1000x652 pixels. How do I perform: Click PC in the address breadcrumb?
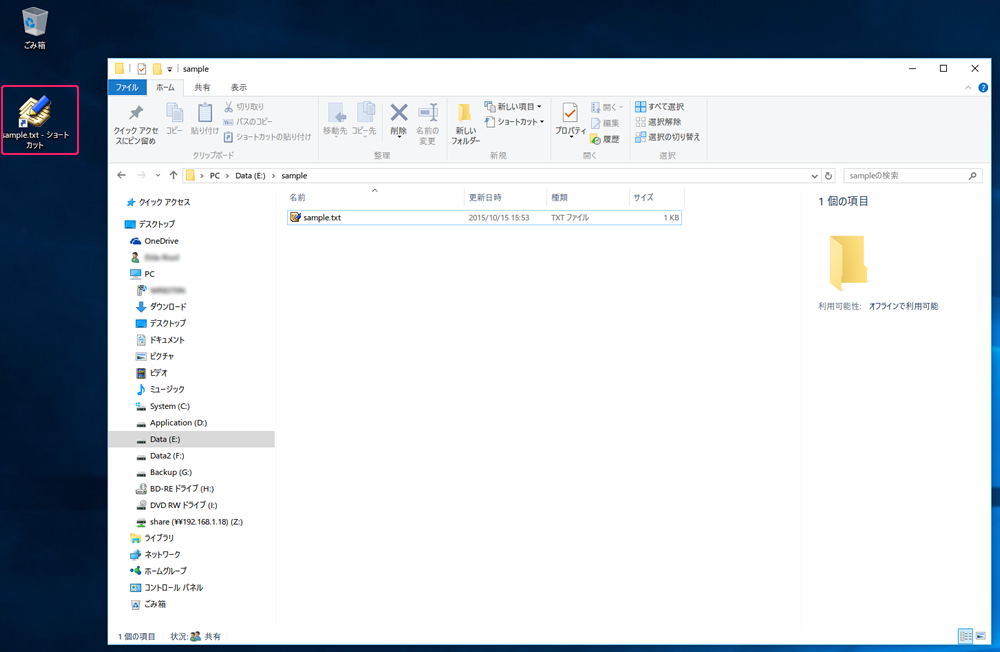(215, 175)
